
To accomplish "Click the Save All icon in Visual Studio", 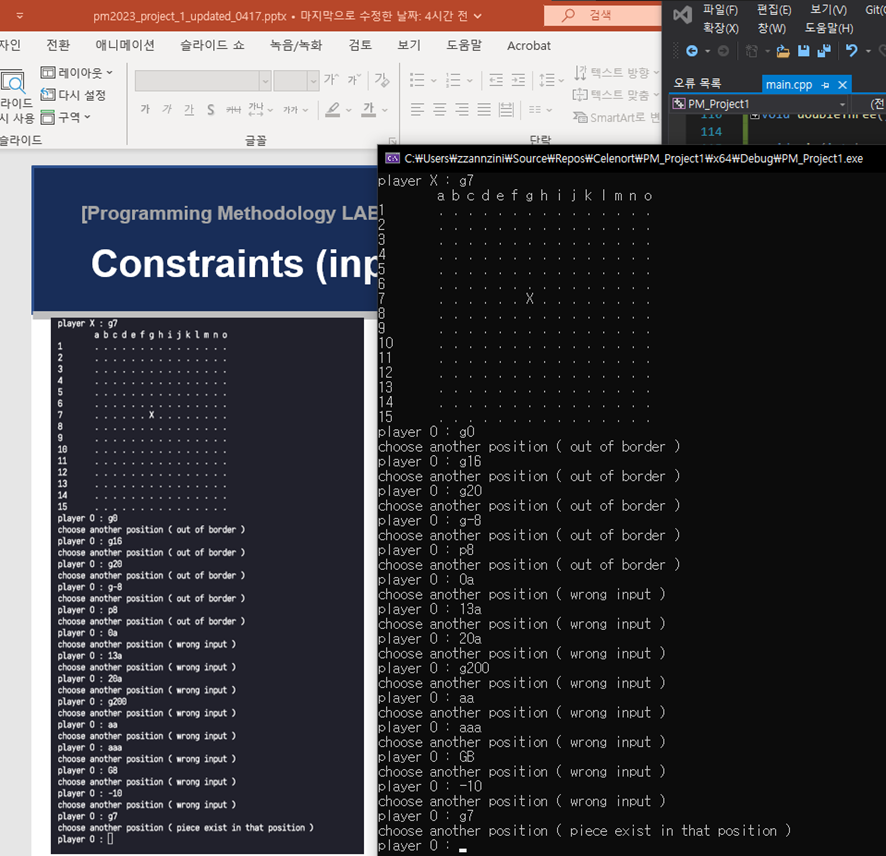I will click(824, 51).
